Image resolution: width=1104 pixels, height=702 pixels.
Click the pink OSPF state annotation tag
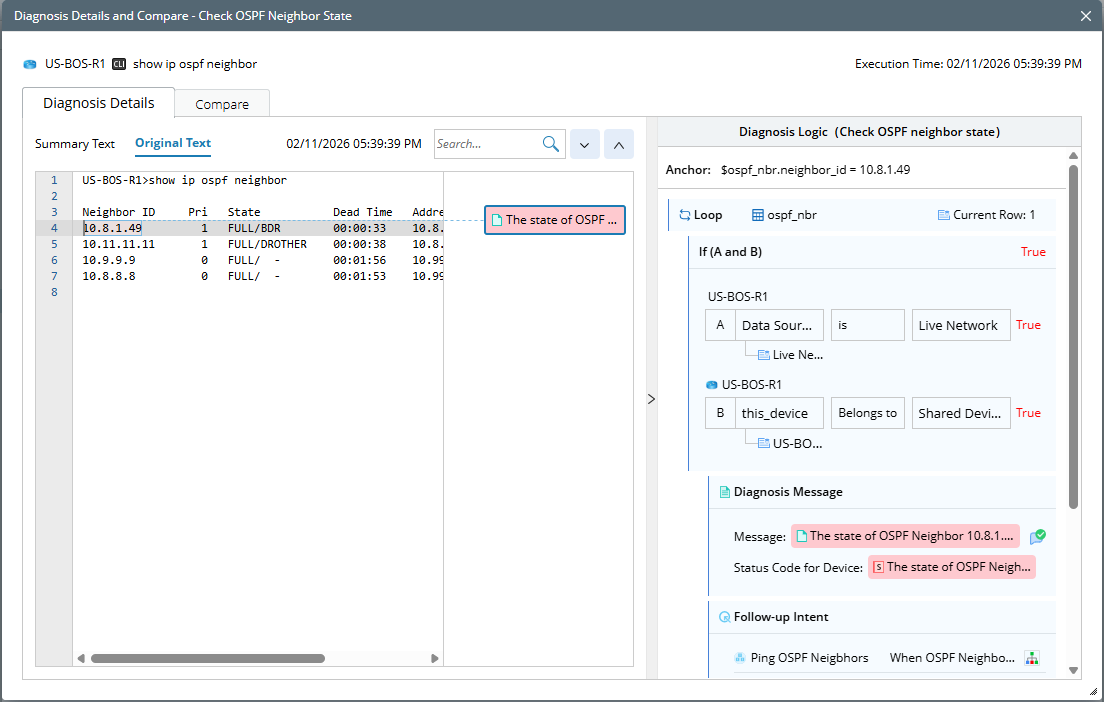pyautogui.click(x=555, y=220)
